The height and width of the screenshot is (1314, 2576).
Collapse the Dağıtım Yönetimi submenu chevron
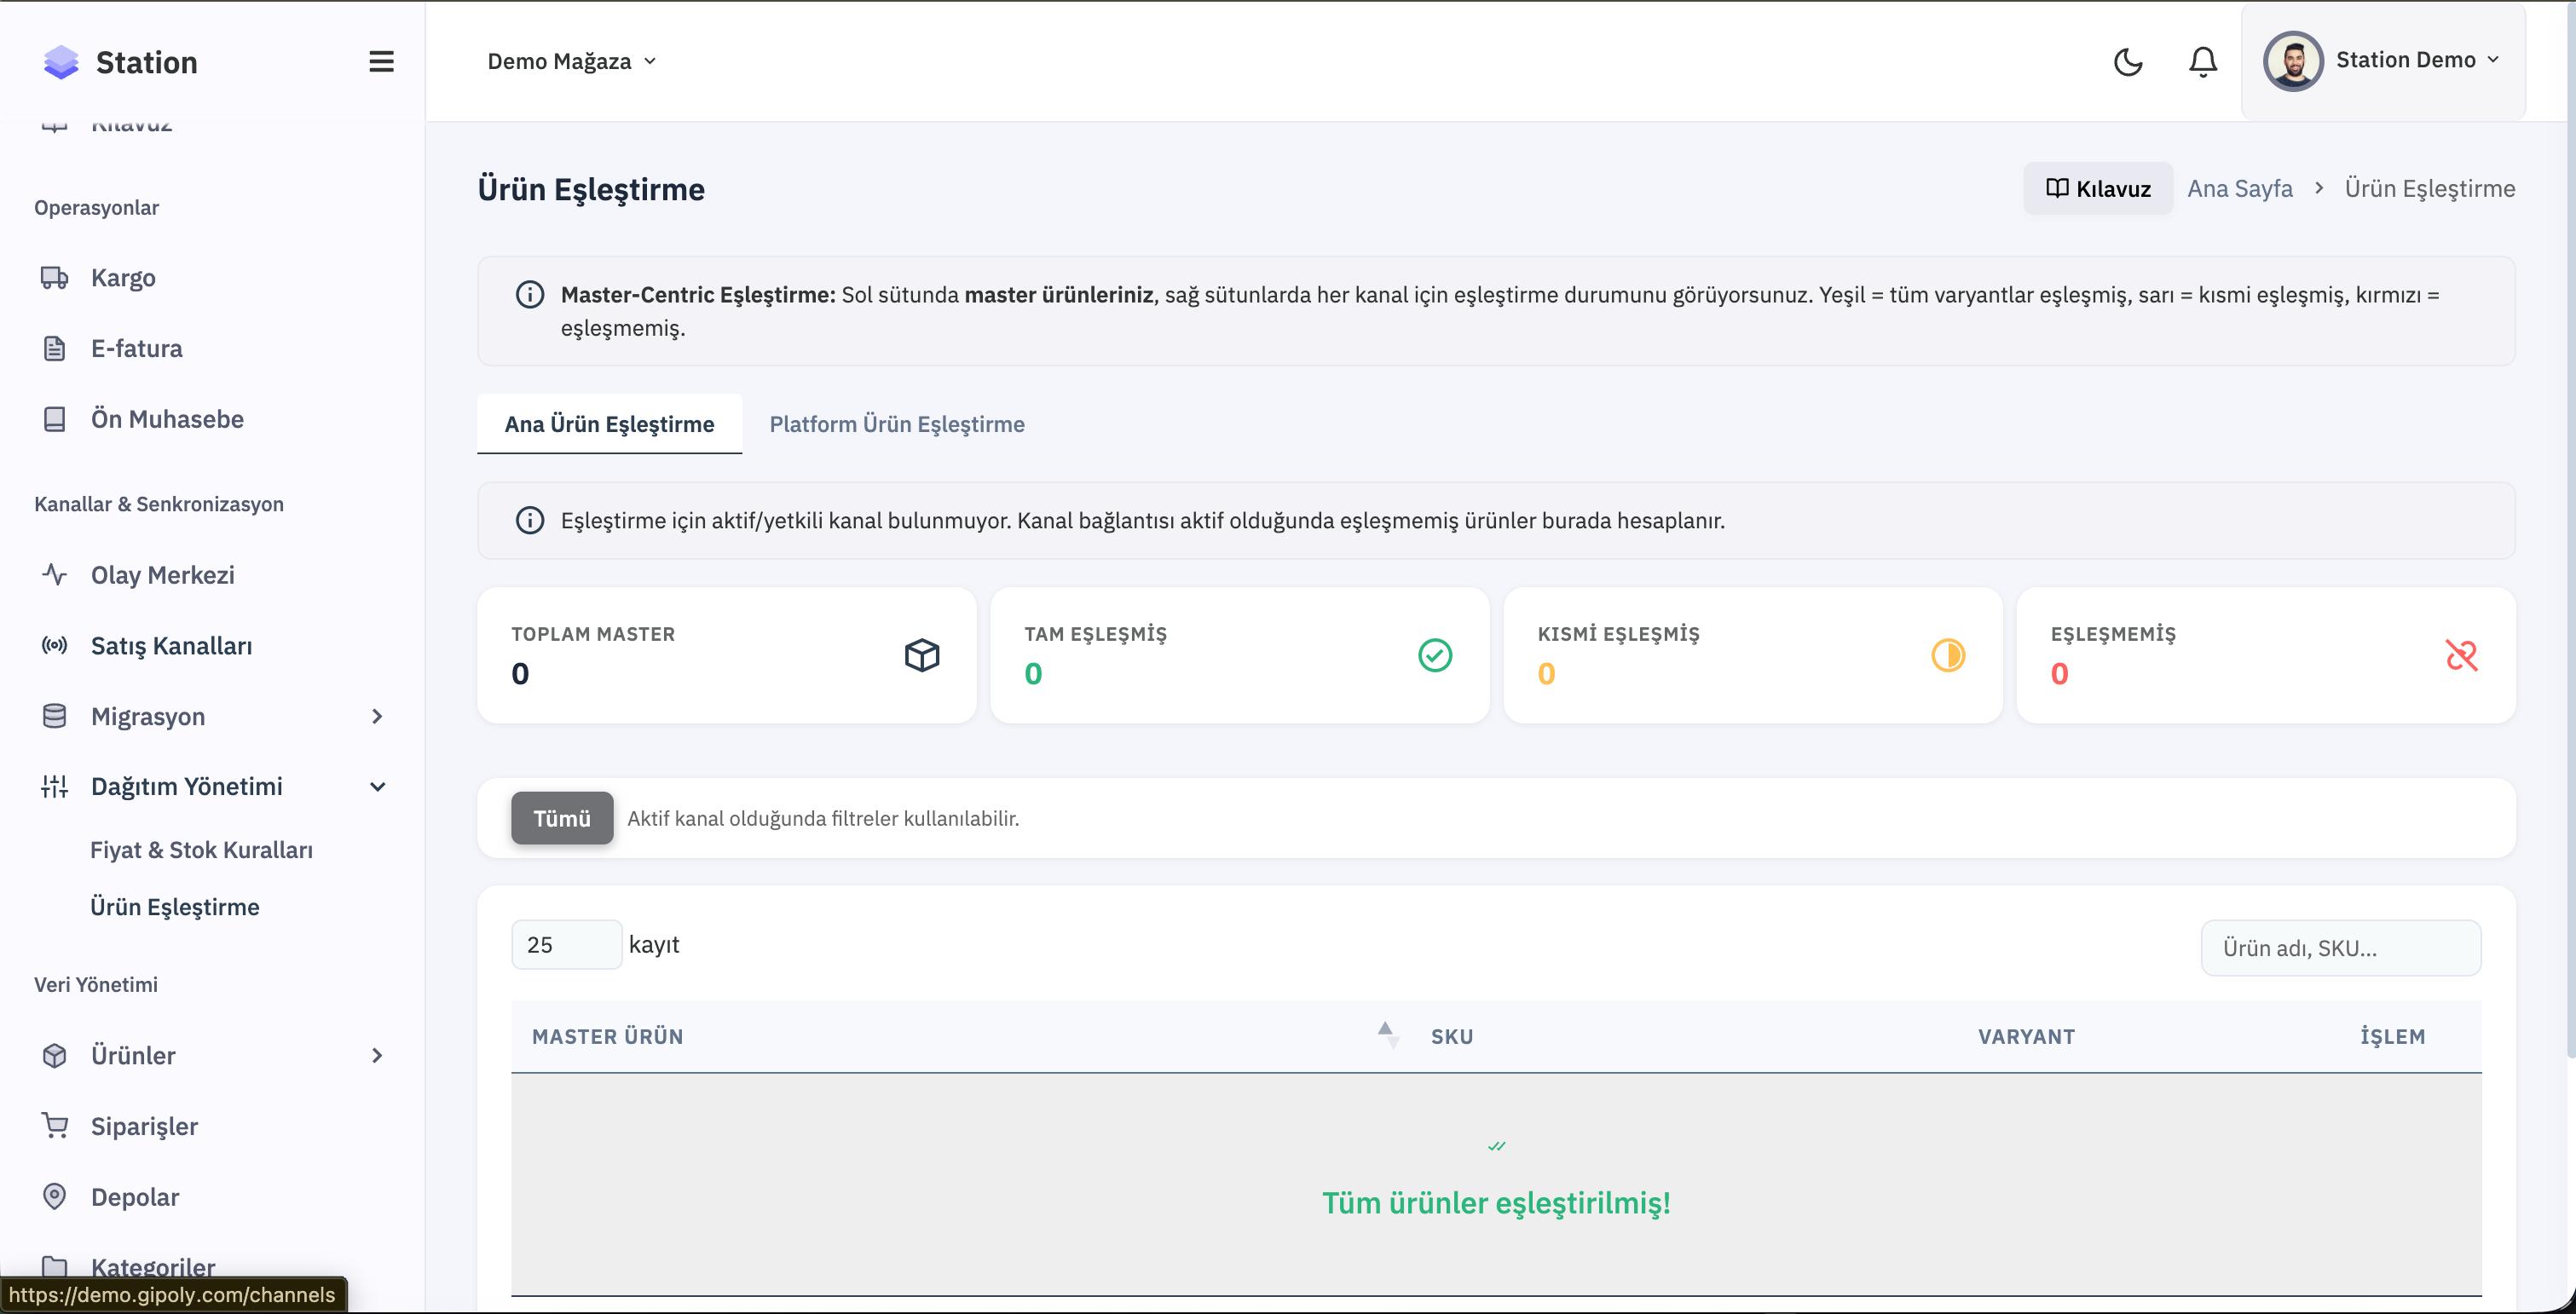coord(377,786)
